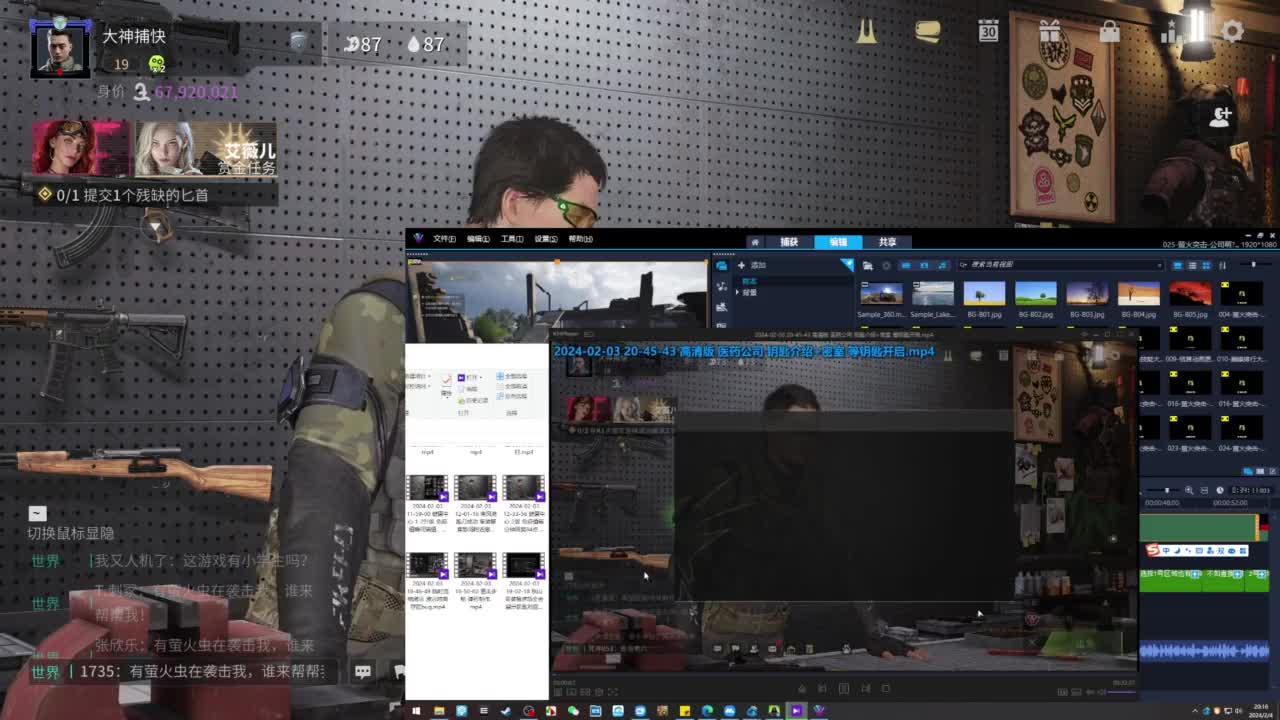The height and width of the screenshot is (720, 1280).
Task: Toggle the show photos filter button
Action: [x=924, y=265]
